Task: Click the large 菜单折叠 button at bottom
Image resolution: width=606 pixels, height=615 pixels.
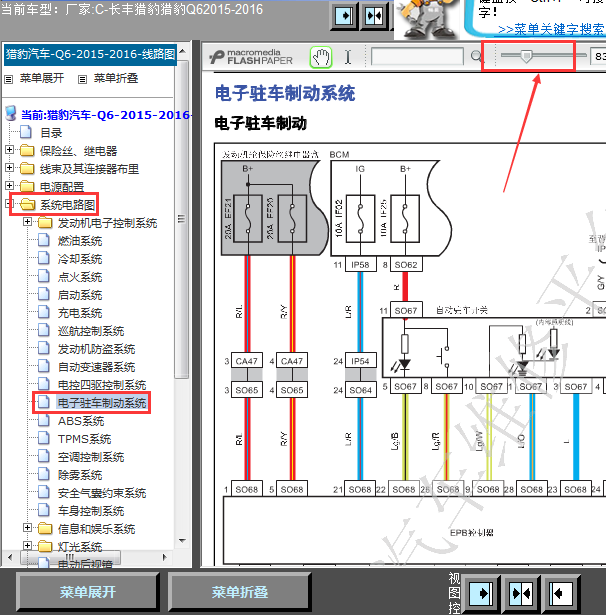Action: coord(240,592)
